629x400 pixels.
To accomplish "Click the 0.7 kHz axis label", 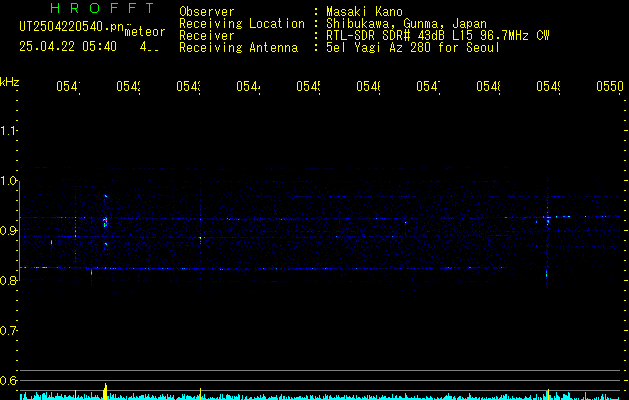I will tap(8, 331).
